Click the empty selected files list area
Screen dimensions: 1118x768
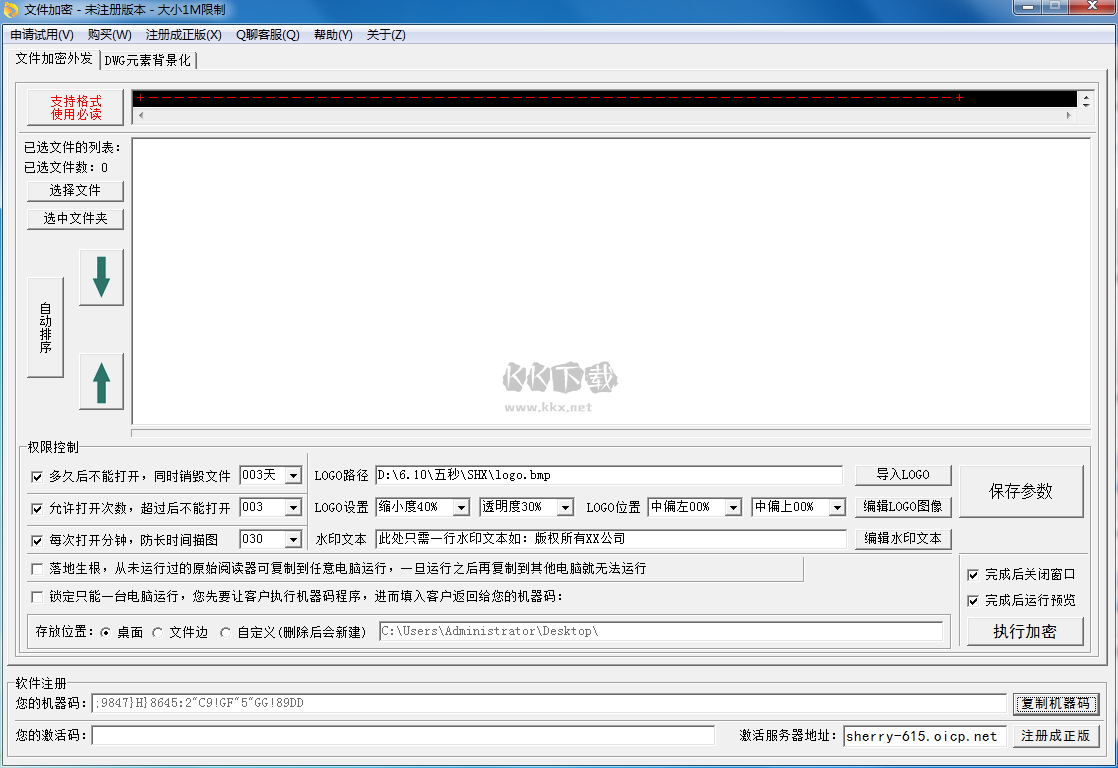pos(611,282)
